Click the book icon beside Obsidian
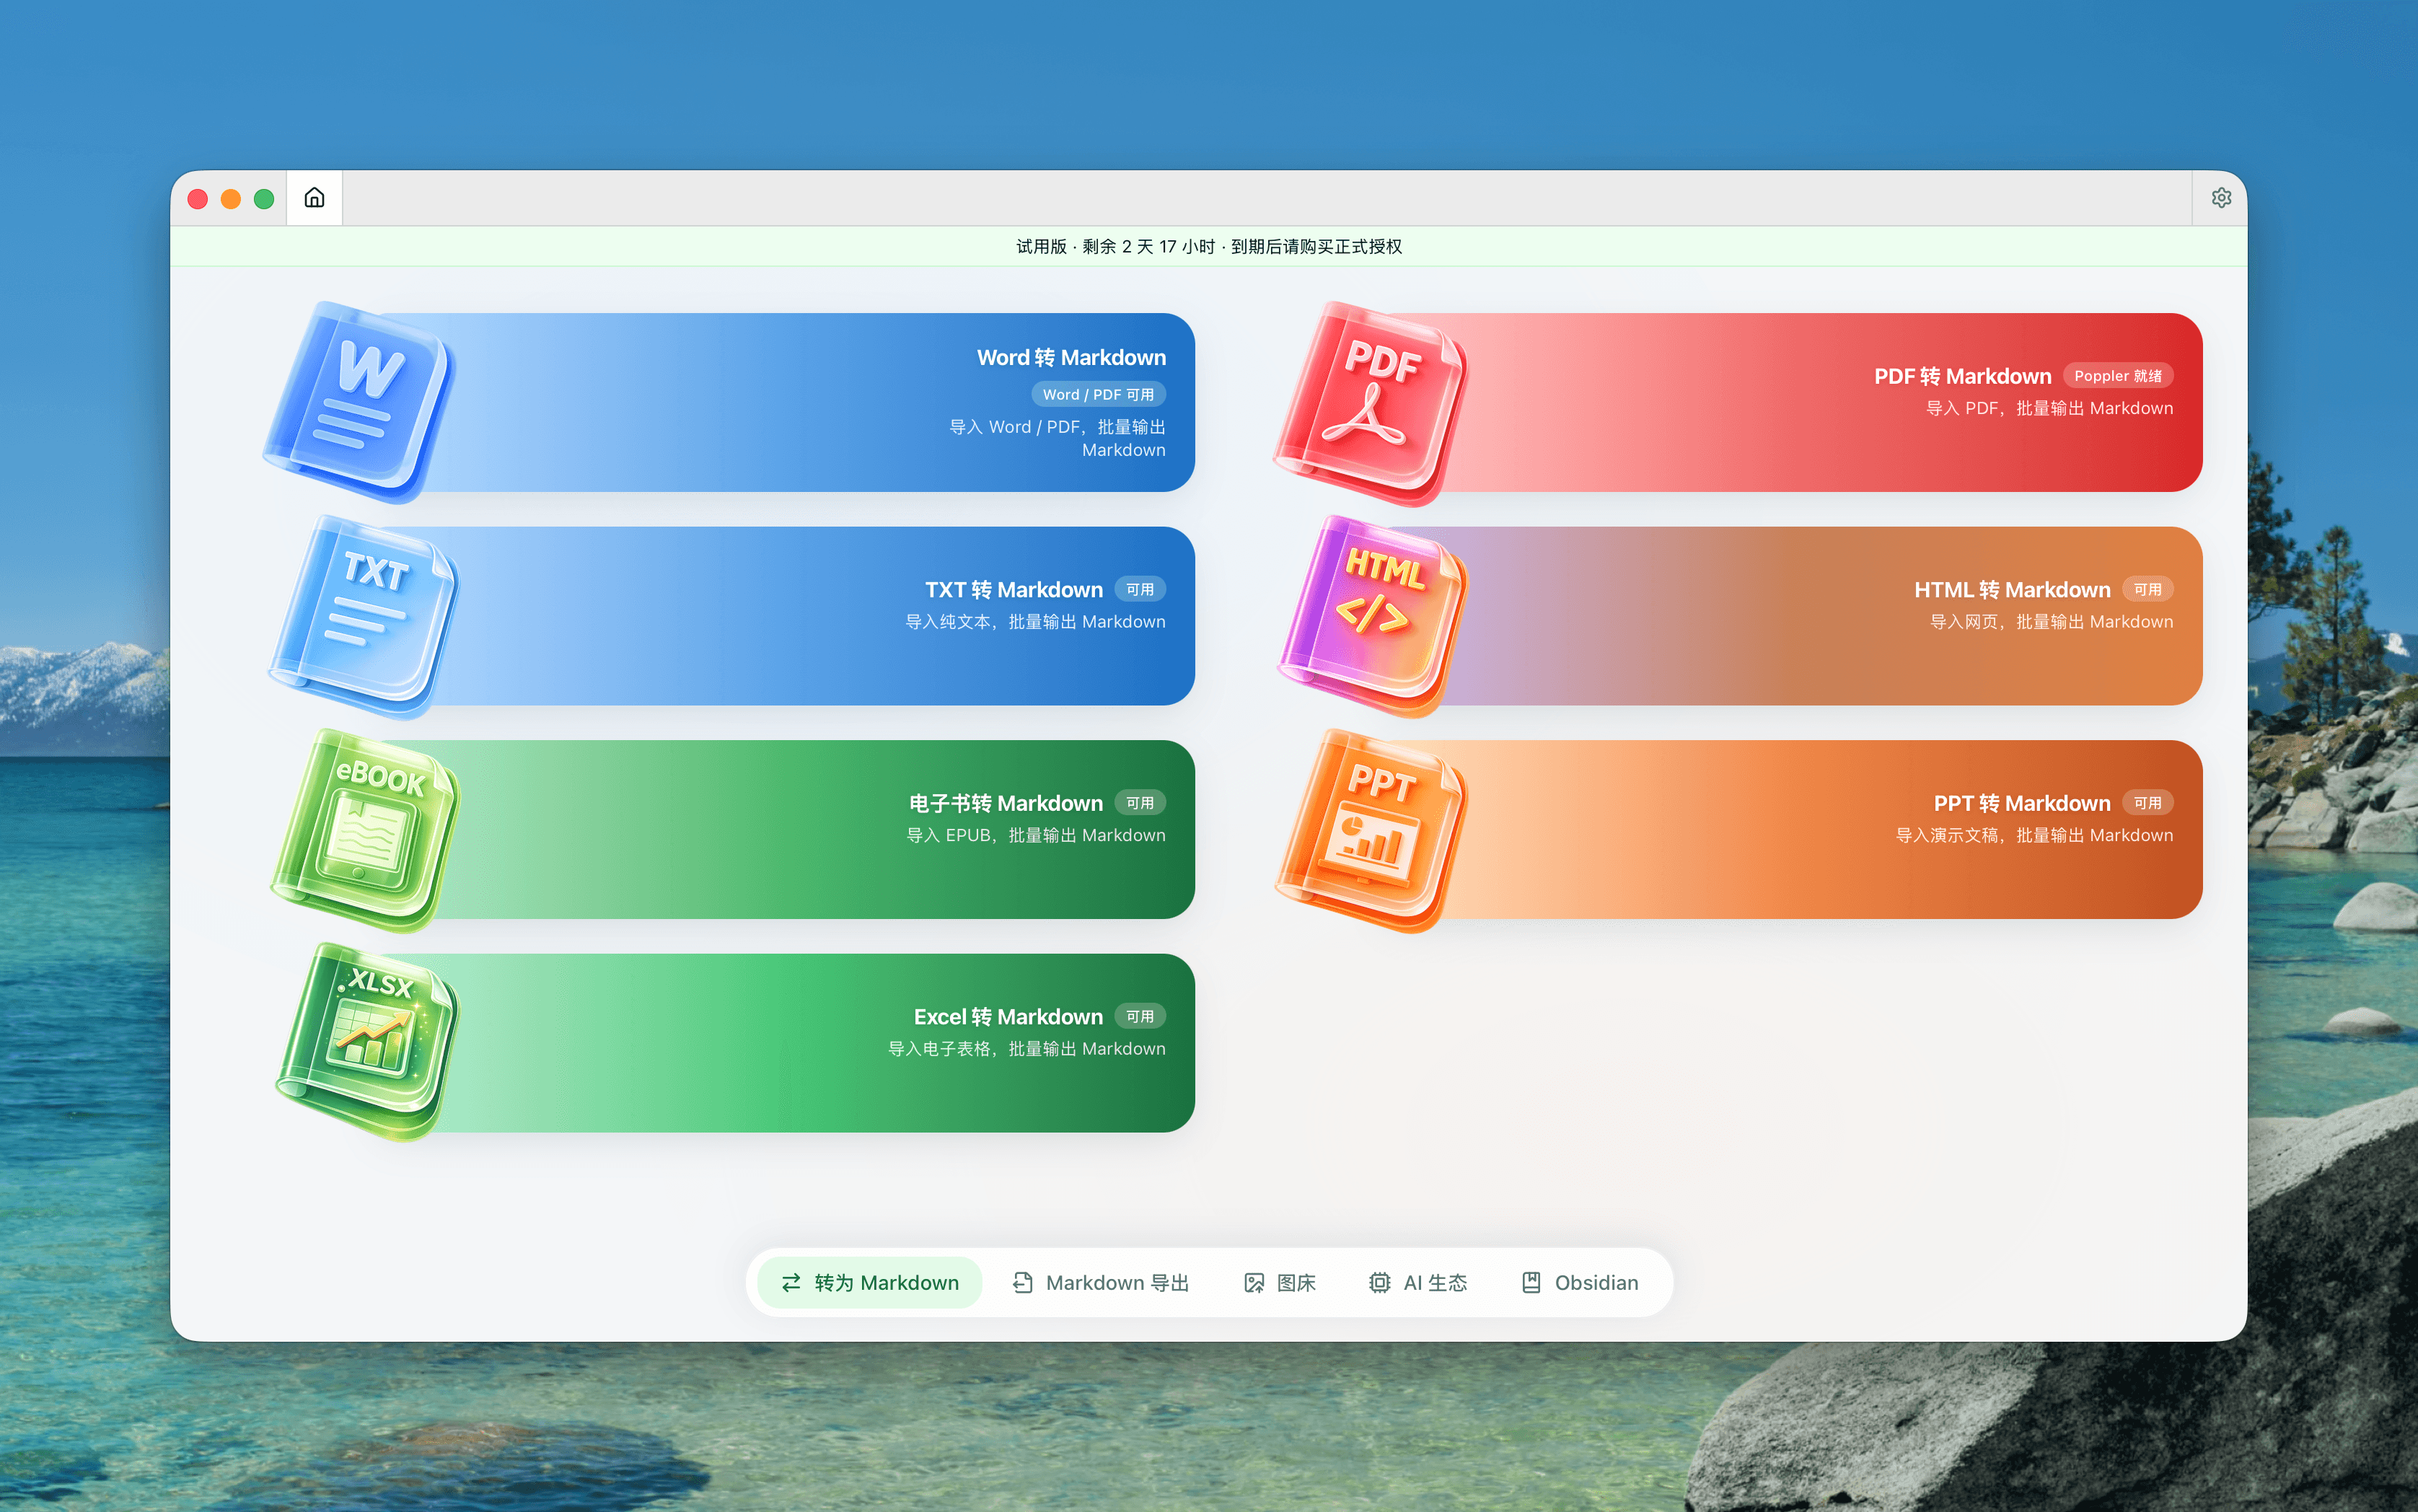 (1531, 1282)
